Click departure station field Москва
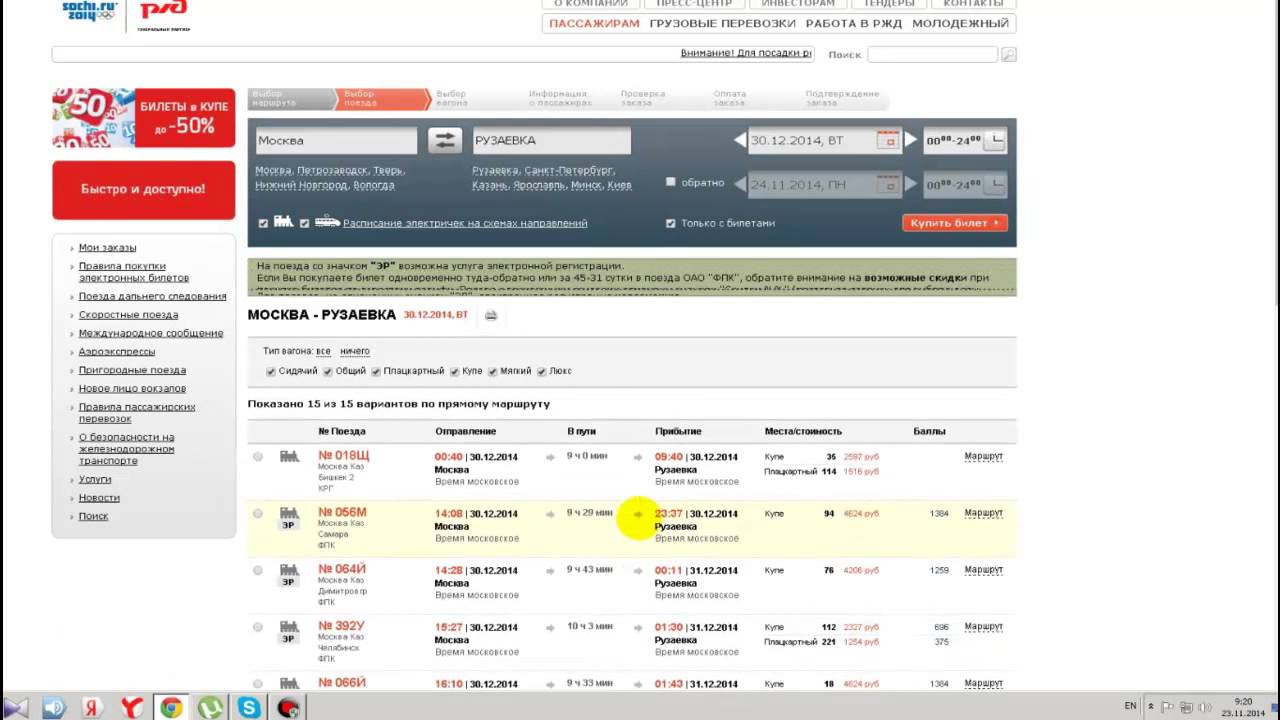This screenshot has height=720, width=1280. tap(336, 141)
